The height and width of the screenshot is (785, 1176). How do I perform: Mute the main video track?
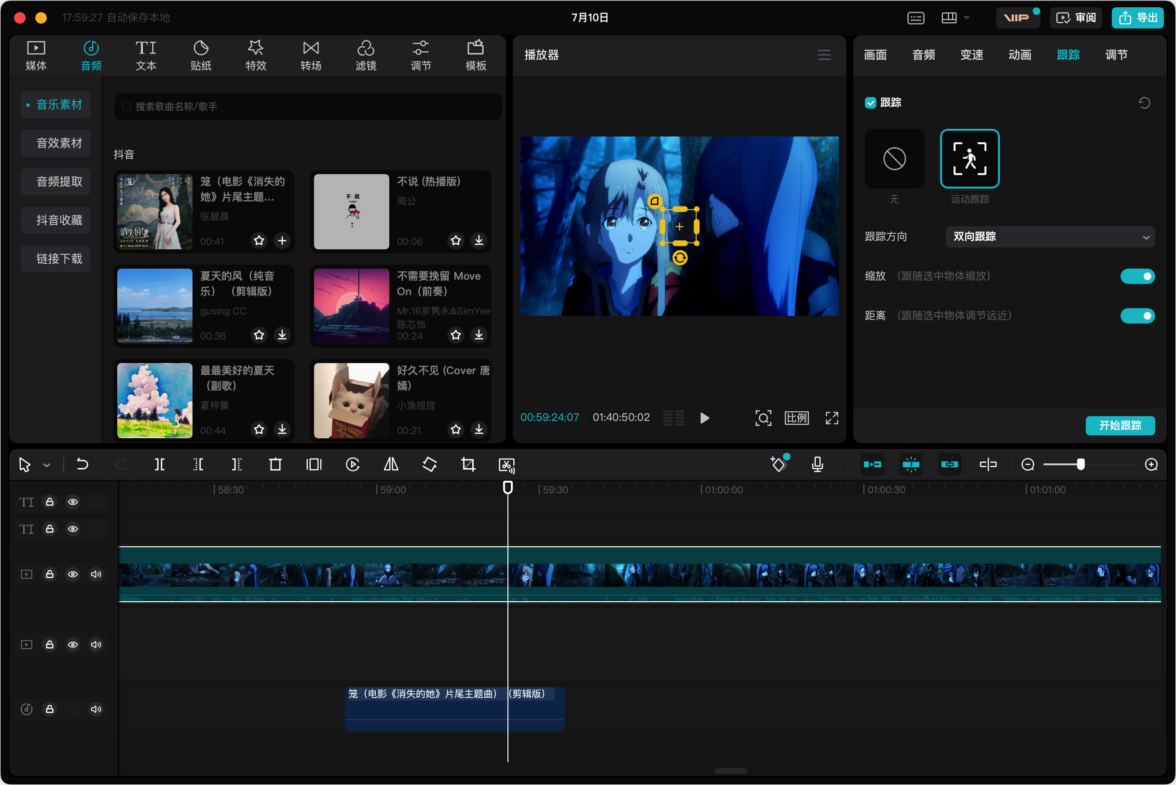tap(96, 574)
